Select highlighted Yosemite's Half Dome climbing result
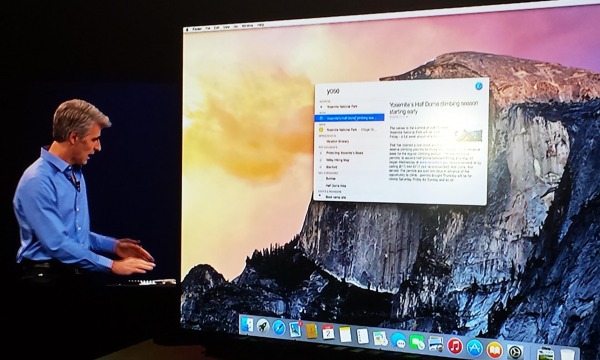600x360 pixels. [349, 118]
